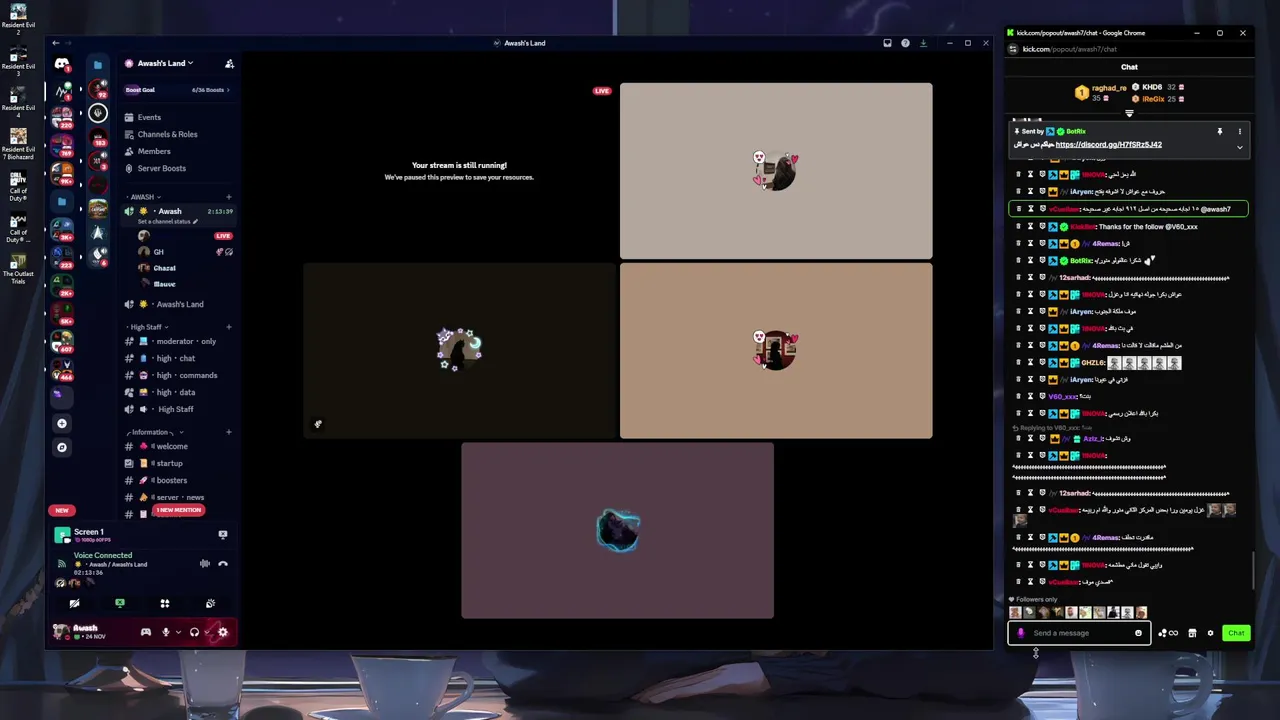This screenshot has height=720, width=1280.
Task: Collapse the Kick leaderboard arrow
Action: 1129,114
